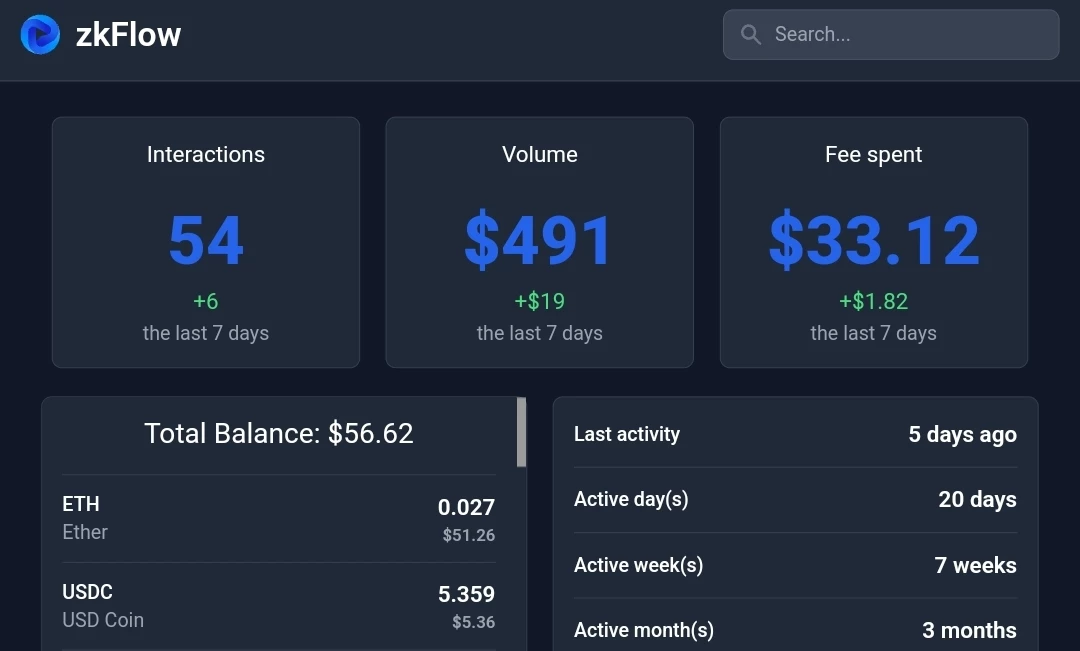Open the zkFlow title link
This screenshot has height=651, width=1080.
pyautogui.click(x=128, y=34)
